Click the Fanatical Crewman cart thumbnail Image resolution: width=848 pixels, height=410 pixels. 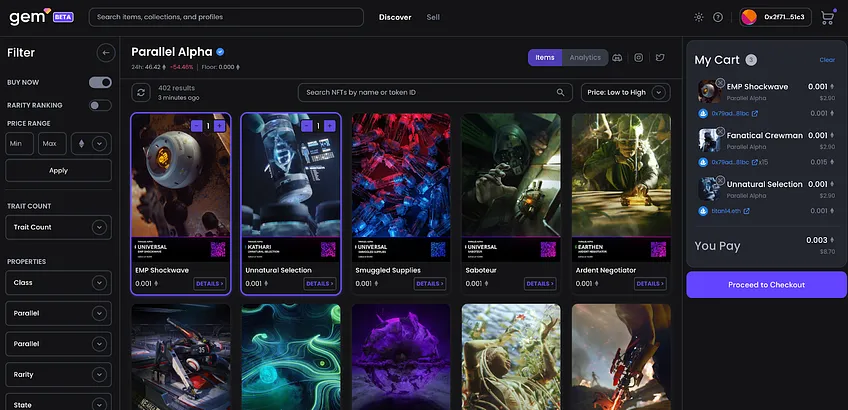point(708,141)
